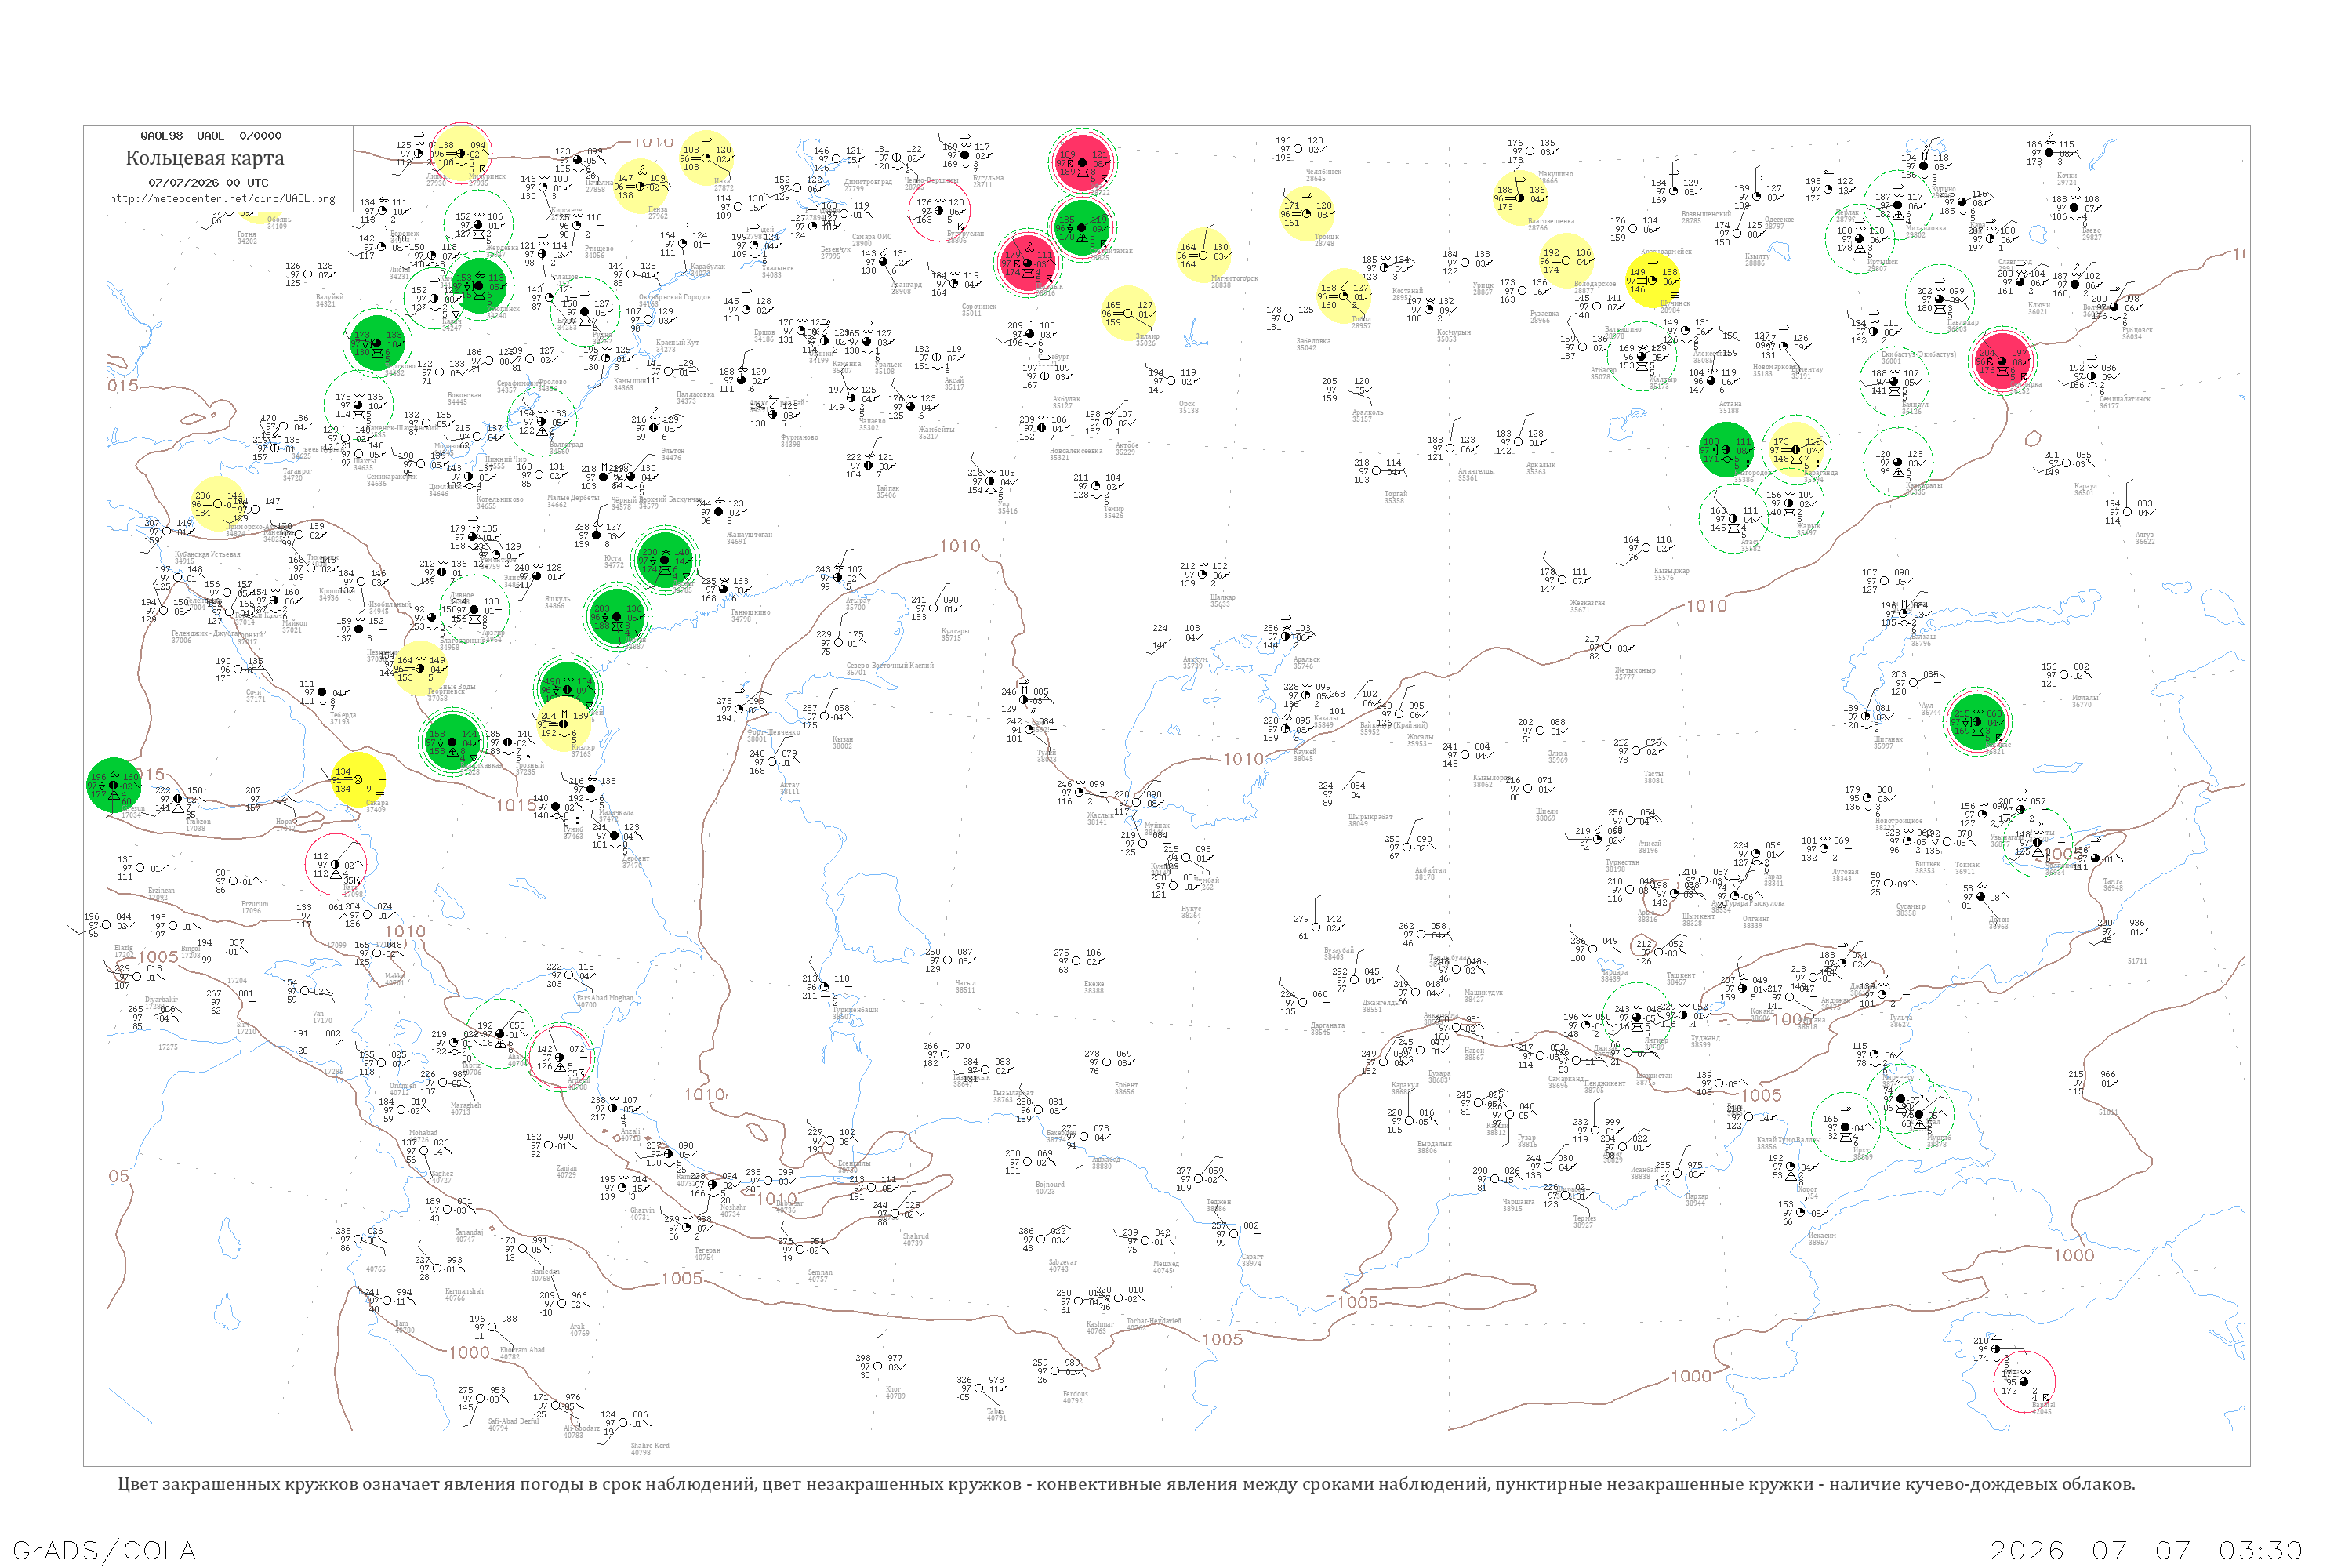Click the map title "Кольцевая карта"
This screenshot has width=2352, height=1568.
[x=205, y=158]
